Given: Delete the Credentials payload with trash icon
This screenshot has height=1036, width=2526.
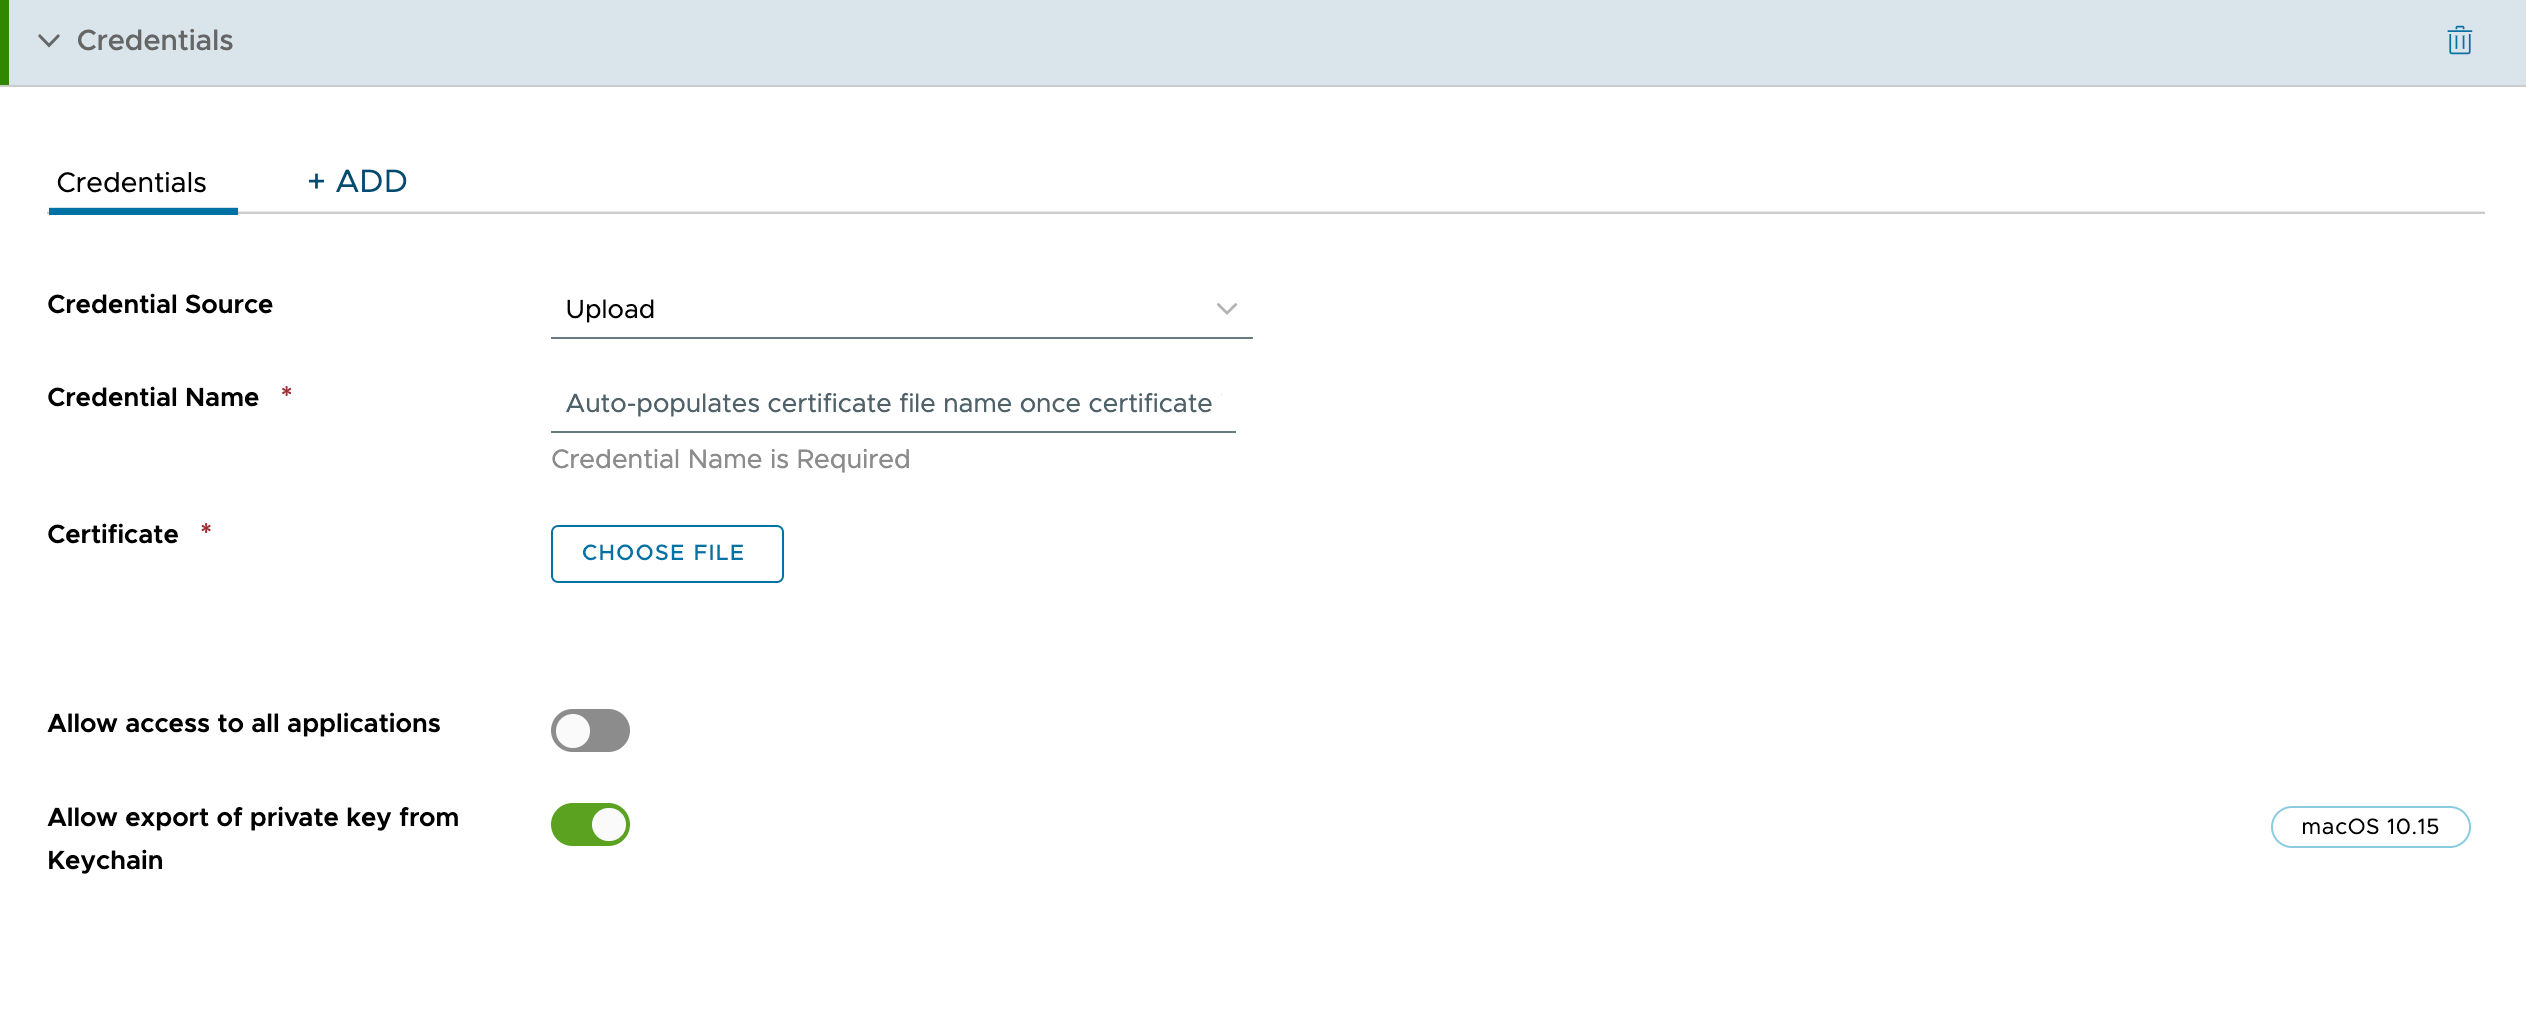Looking at the screenshot, I should tap(2459, 41).
